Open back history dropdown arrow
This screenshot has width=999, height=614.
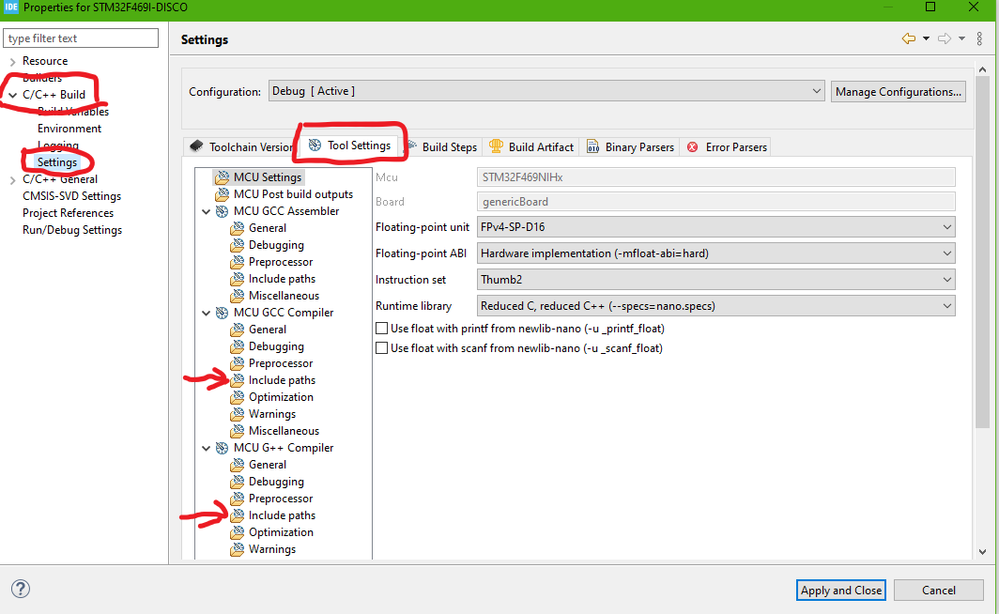click(x=926, y=39)
